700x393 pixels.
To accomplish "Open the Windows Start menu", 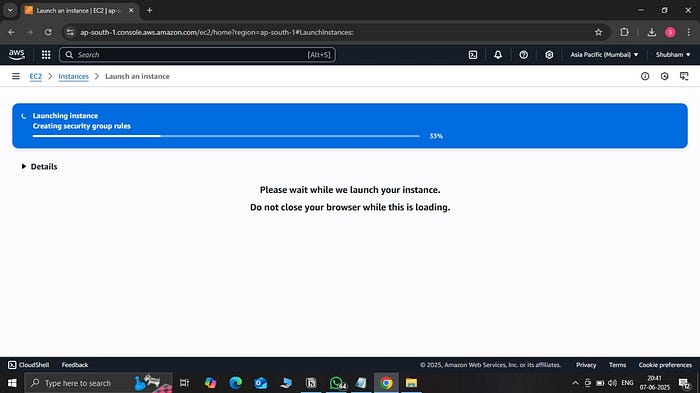I will 12,383.
